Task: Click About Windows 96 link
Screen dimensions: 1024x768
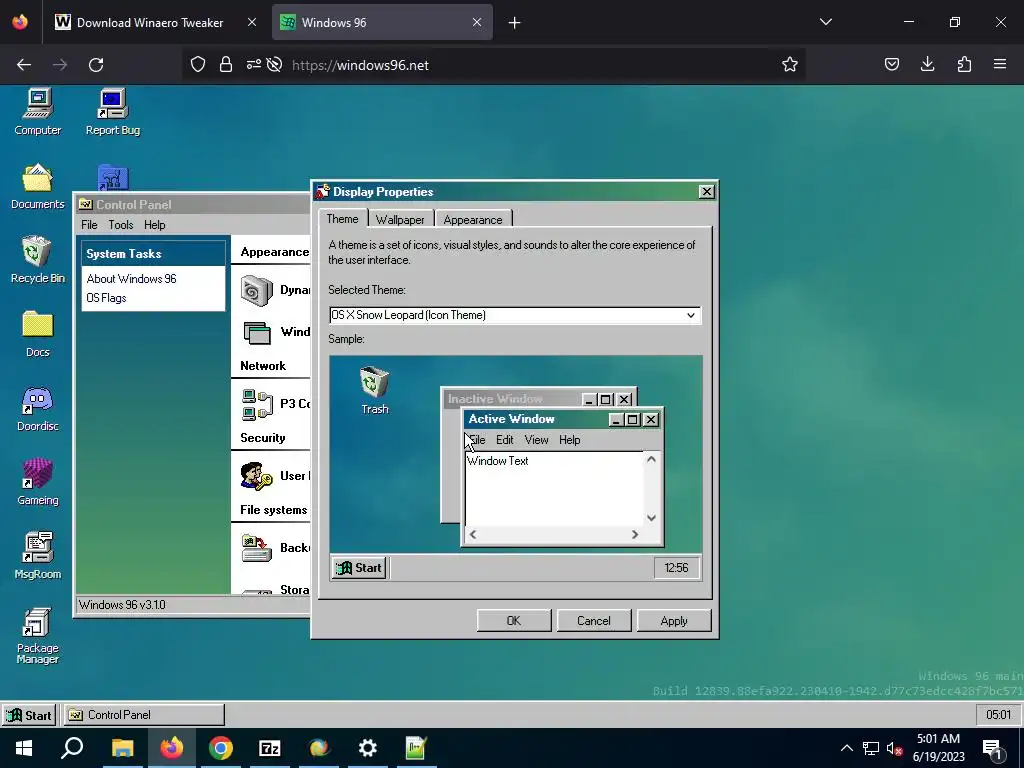Action: (x=131, y=279)
